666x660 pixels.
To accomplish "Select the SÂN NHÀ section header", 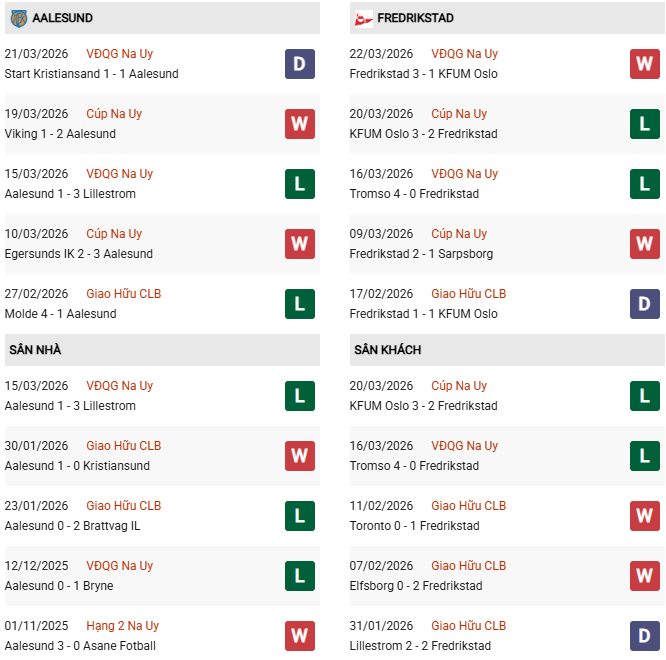I will coord(36,350).
